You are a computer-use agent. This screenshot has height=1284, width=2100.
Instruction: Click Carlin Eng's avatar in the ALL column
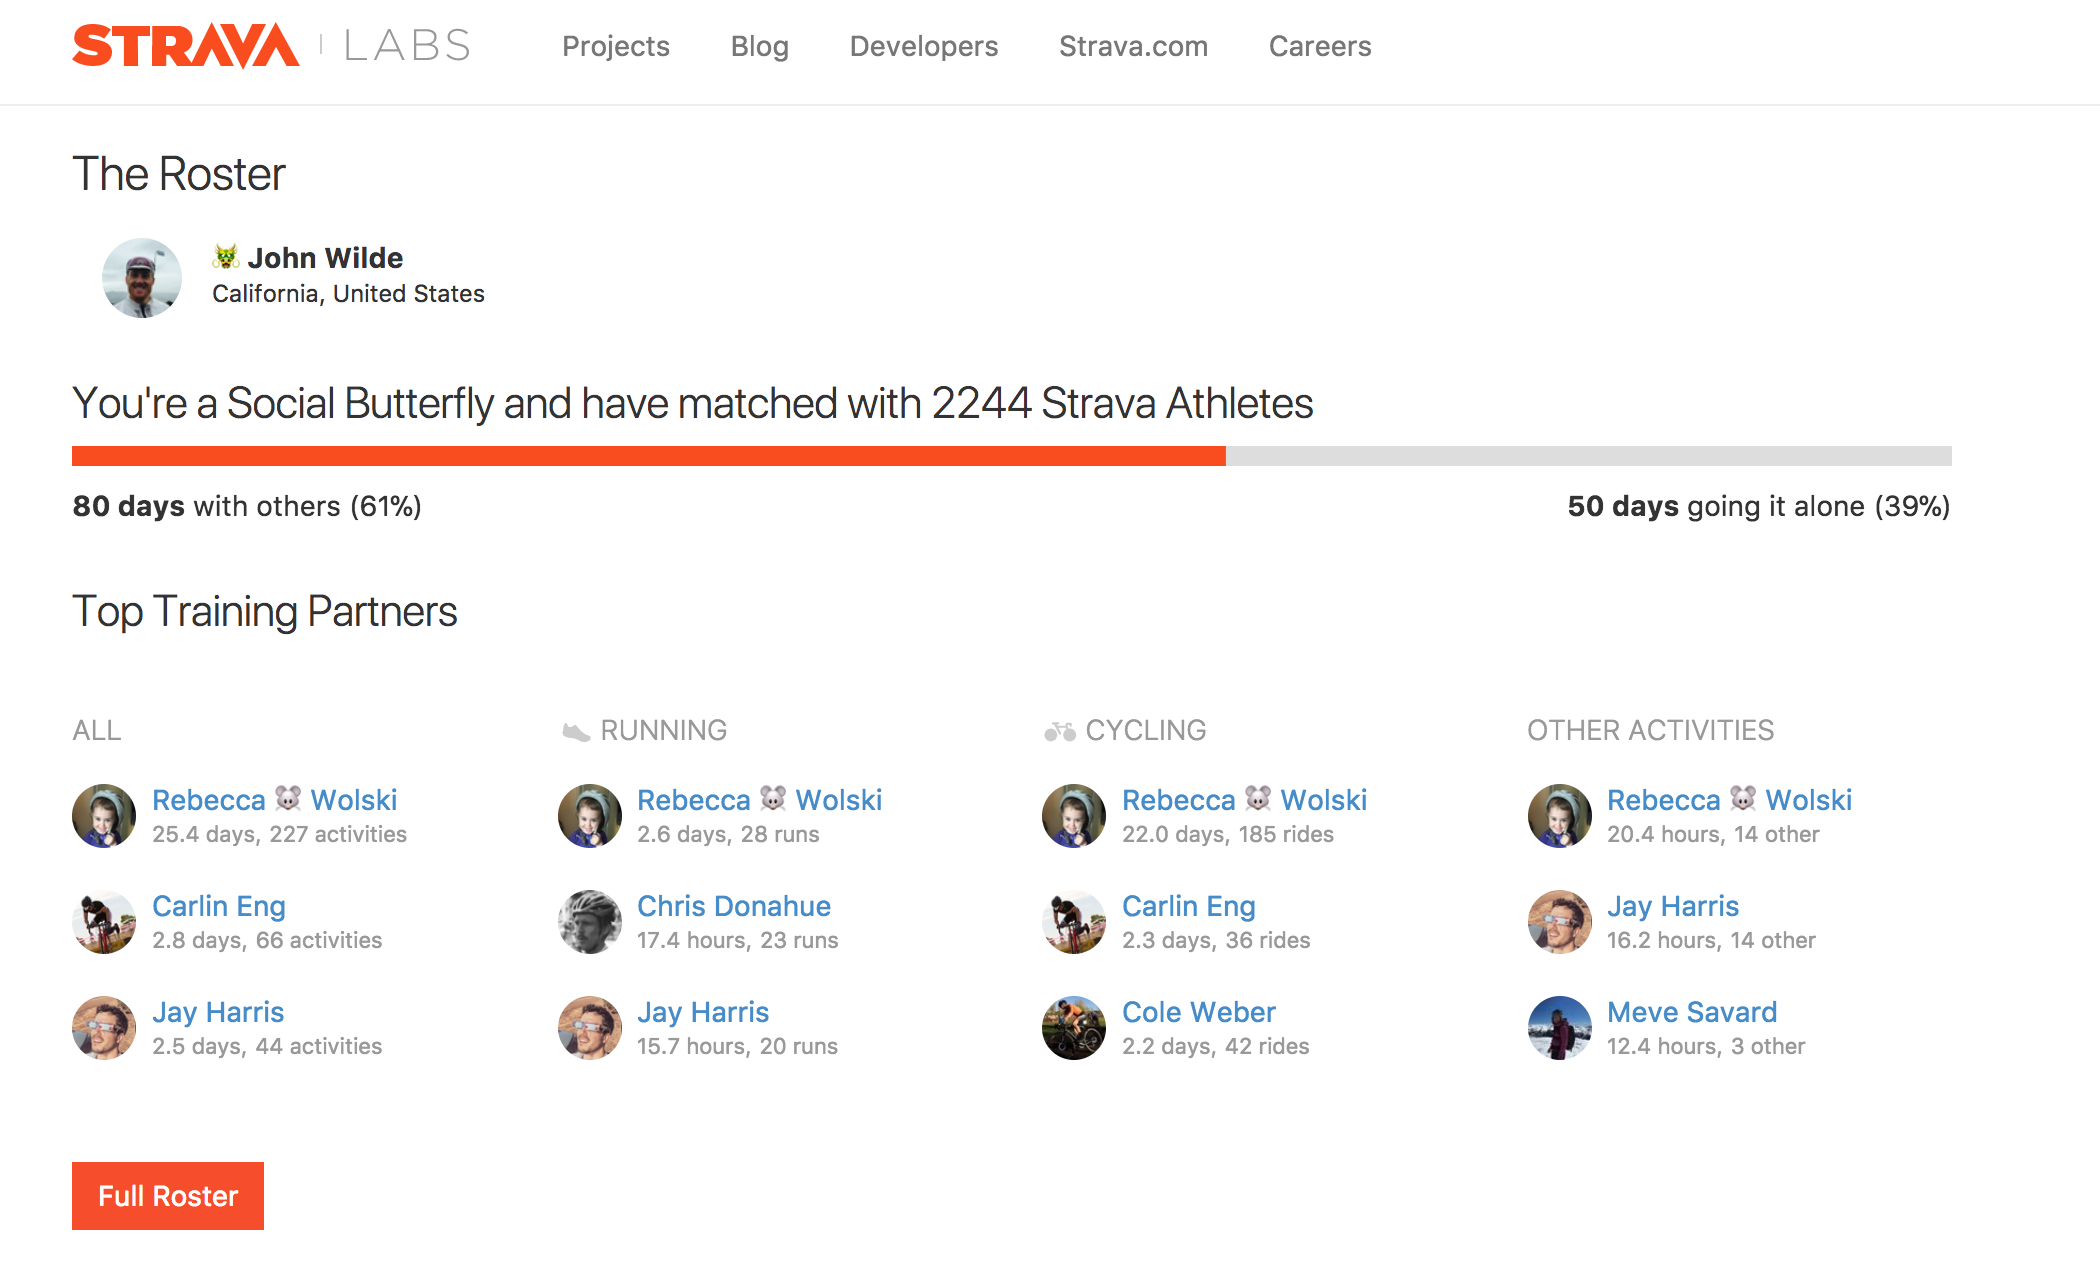[x=104, y=922]
